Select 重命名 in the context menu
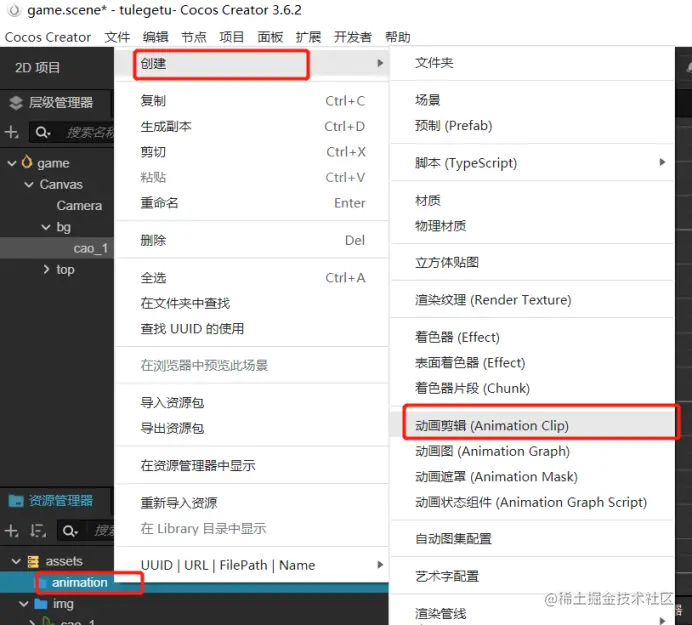692x625 pixels. pyautogui.click(x=252, y=203)
